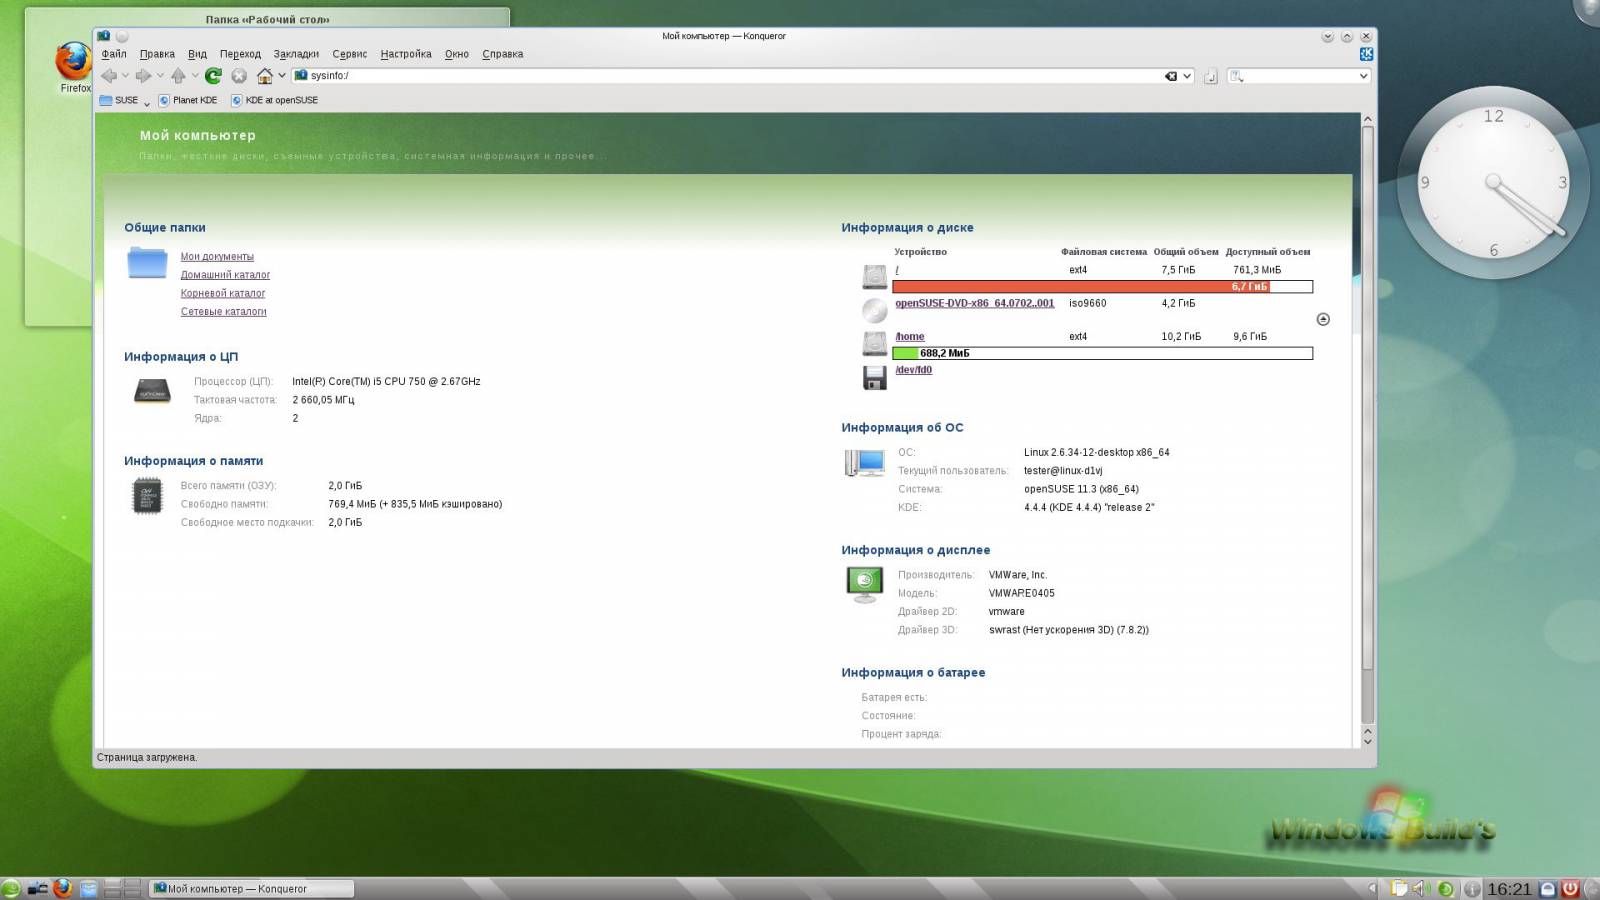This screenshot has width=1600, height=900.
Task: Open the Закладки menu
Action: pos(296,54)
